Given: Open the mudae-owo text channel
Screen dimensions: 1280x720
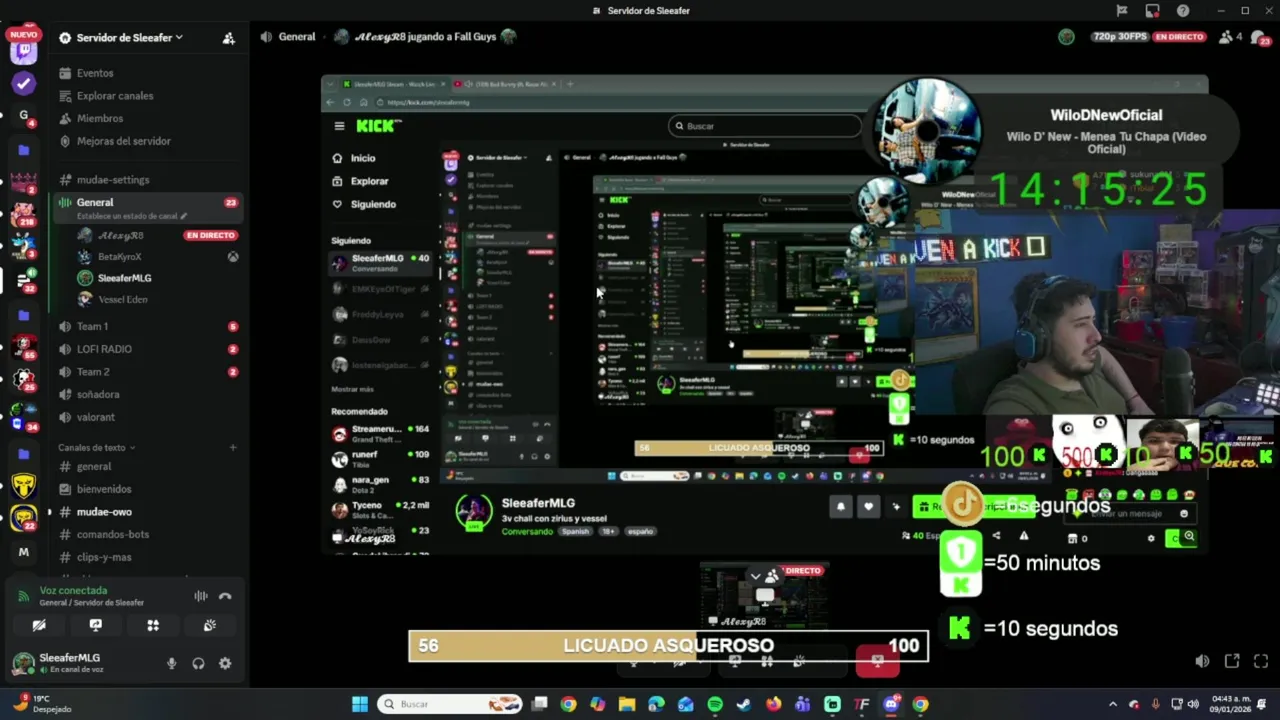Looking at the screenshot, I should pyautogui.click(x=104, y=512).
